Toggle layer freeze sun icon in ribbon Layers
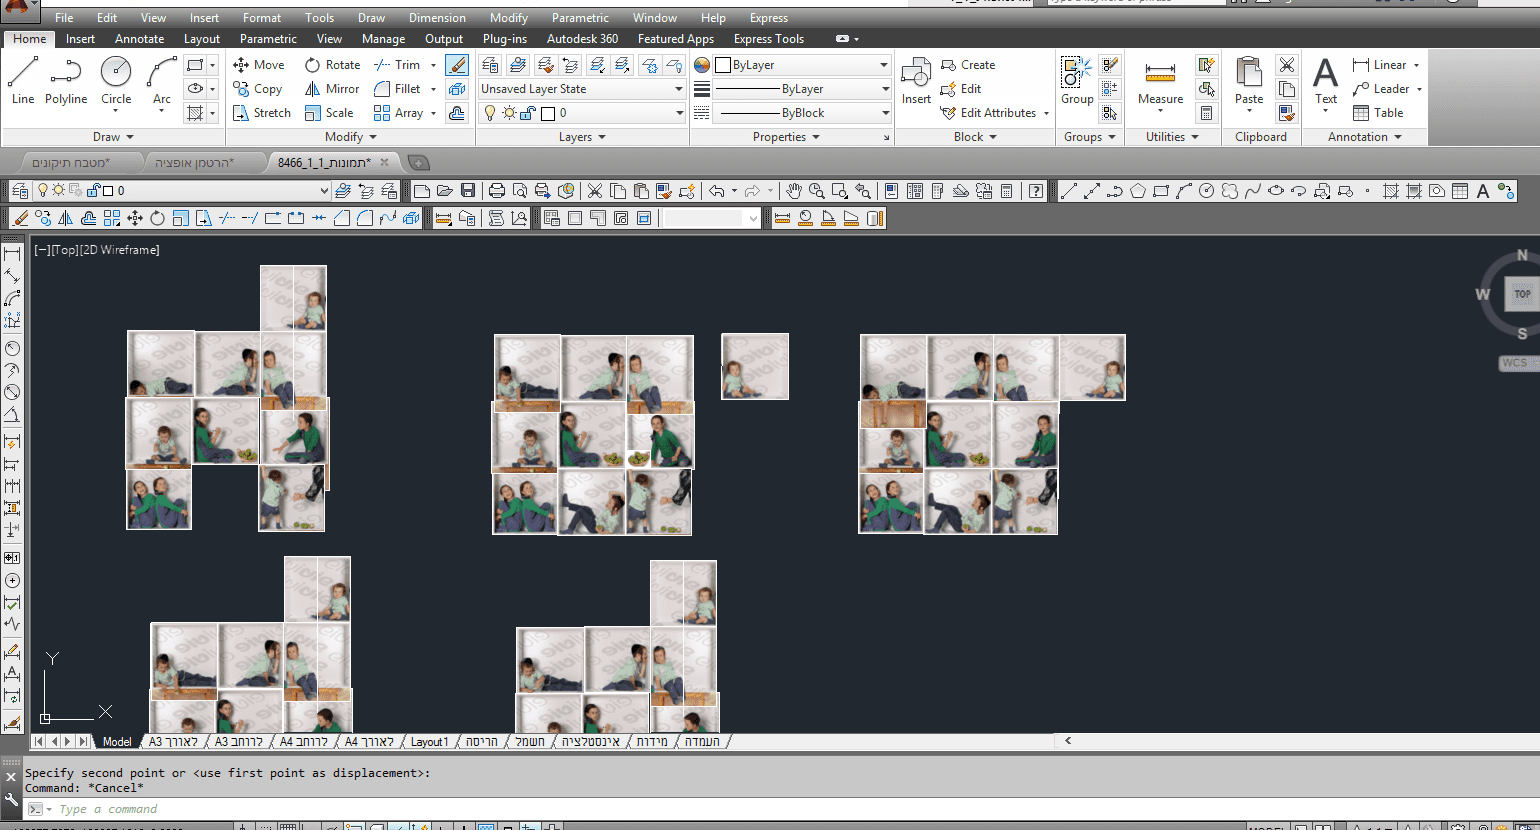Screen dimensions: 1540x830 point(509,113)
